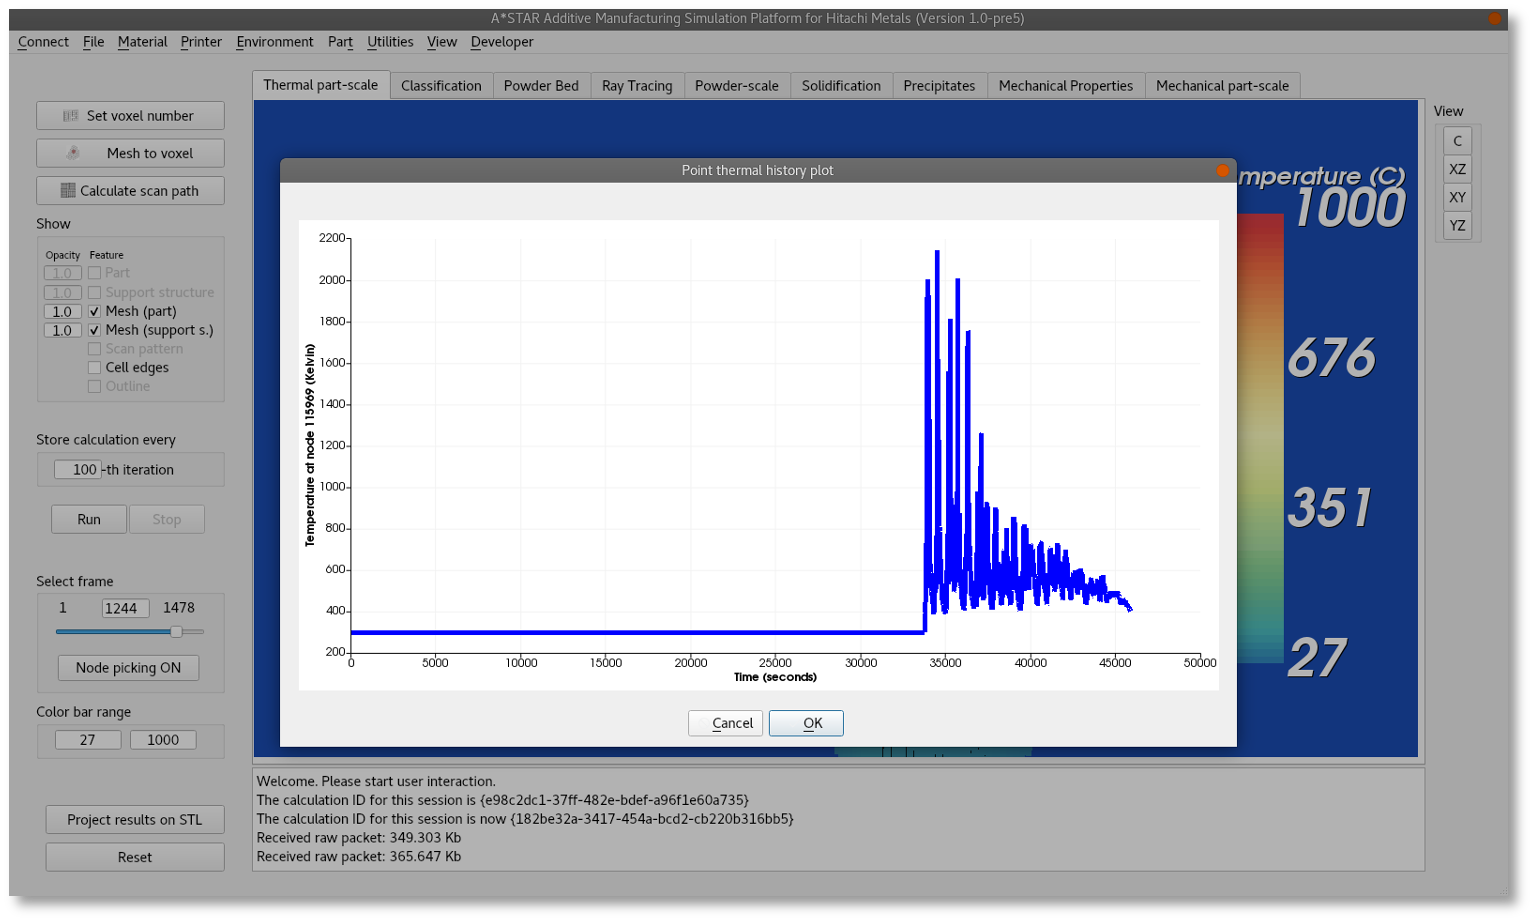Click the Node picking ON button

[128, 668]
